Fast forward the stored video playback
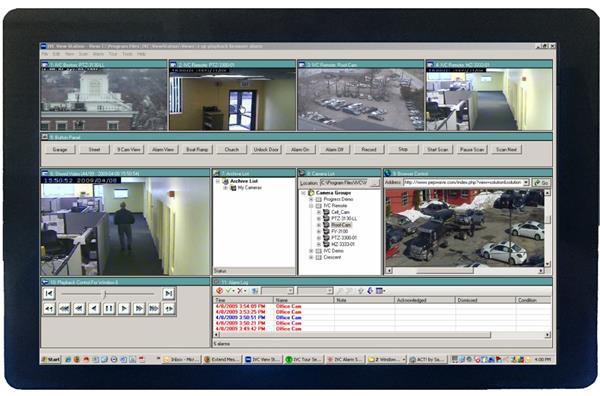600x396 pixels. (139, 308)
